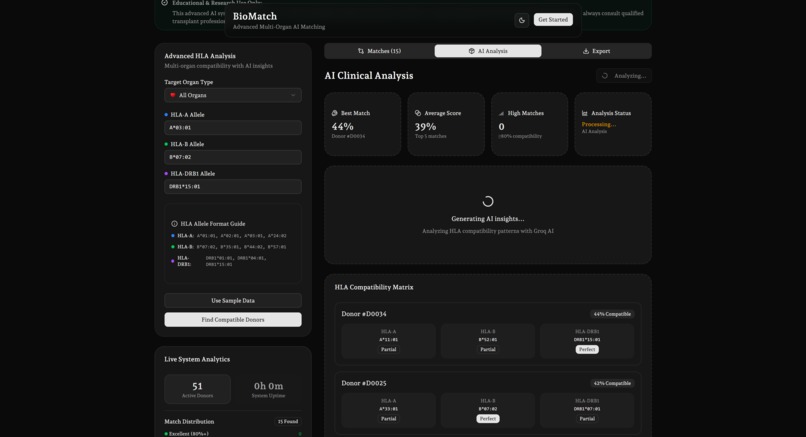Focus the HLA-DRB1 Allele input field
Screen dimensions: 806x437
tap(233, 187)
